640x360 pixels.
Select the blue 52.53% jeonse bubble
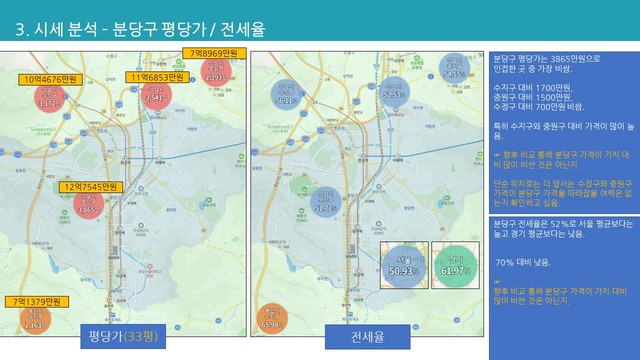tap(394, 92)
